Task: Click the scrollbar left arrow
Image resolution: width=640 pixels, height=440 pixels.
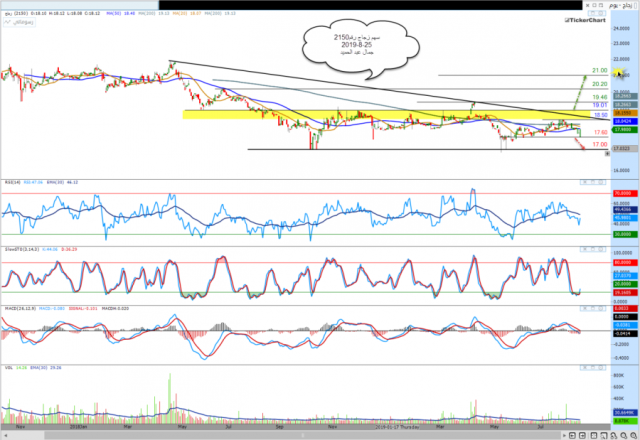Action: 5,436
